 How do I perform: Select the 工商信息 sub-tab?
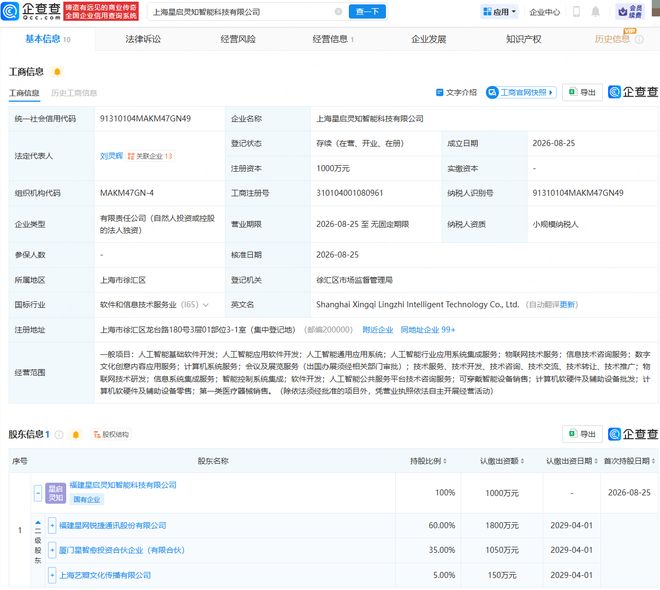point(24,93)
